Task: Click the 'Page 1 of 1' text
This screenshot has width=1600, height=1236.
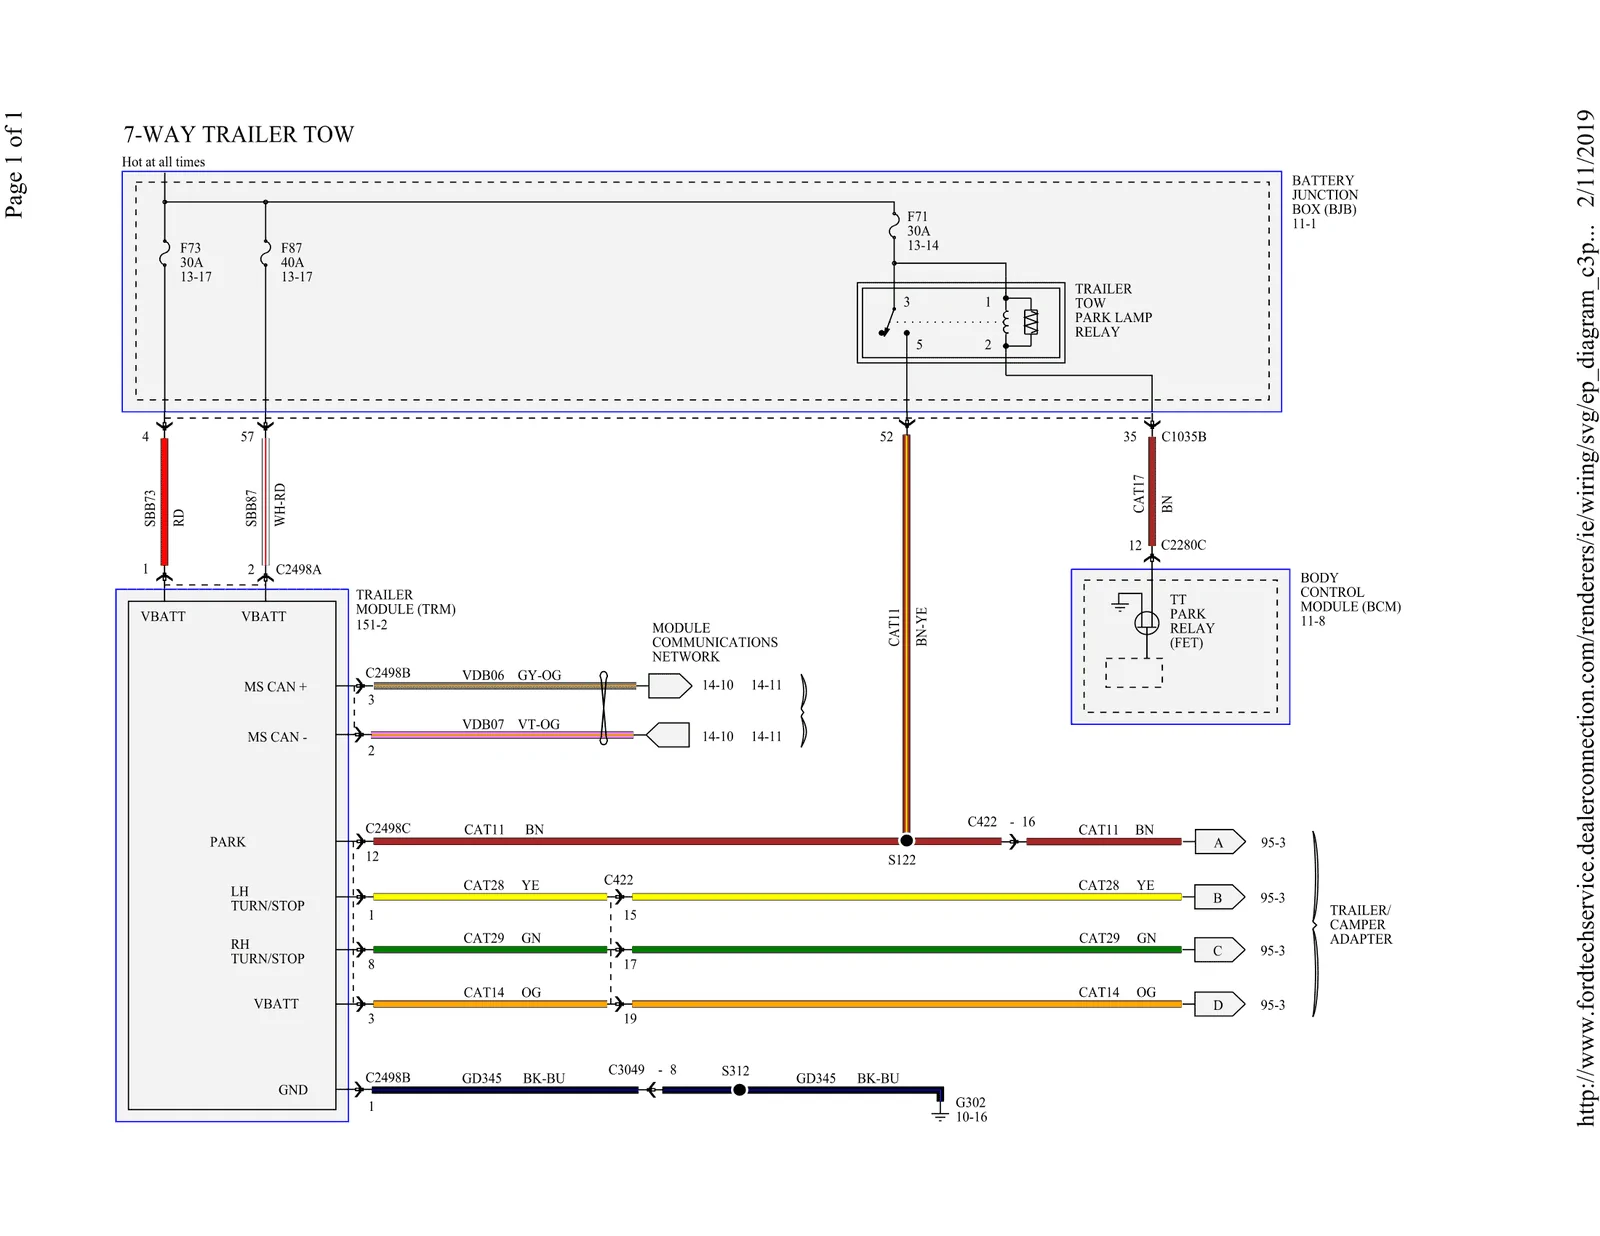Action: click(x=14, y=164)
